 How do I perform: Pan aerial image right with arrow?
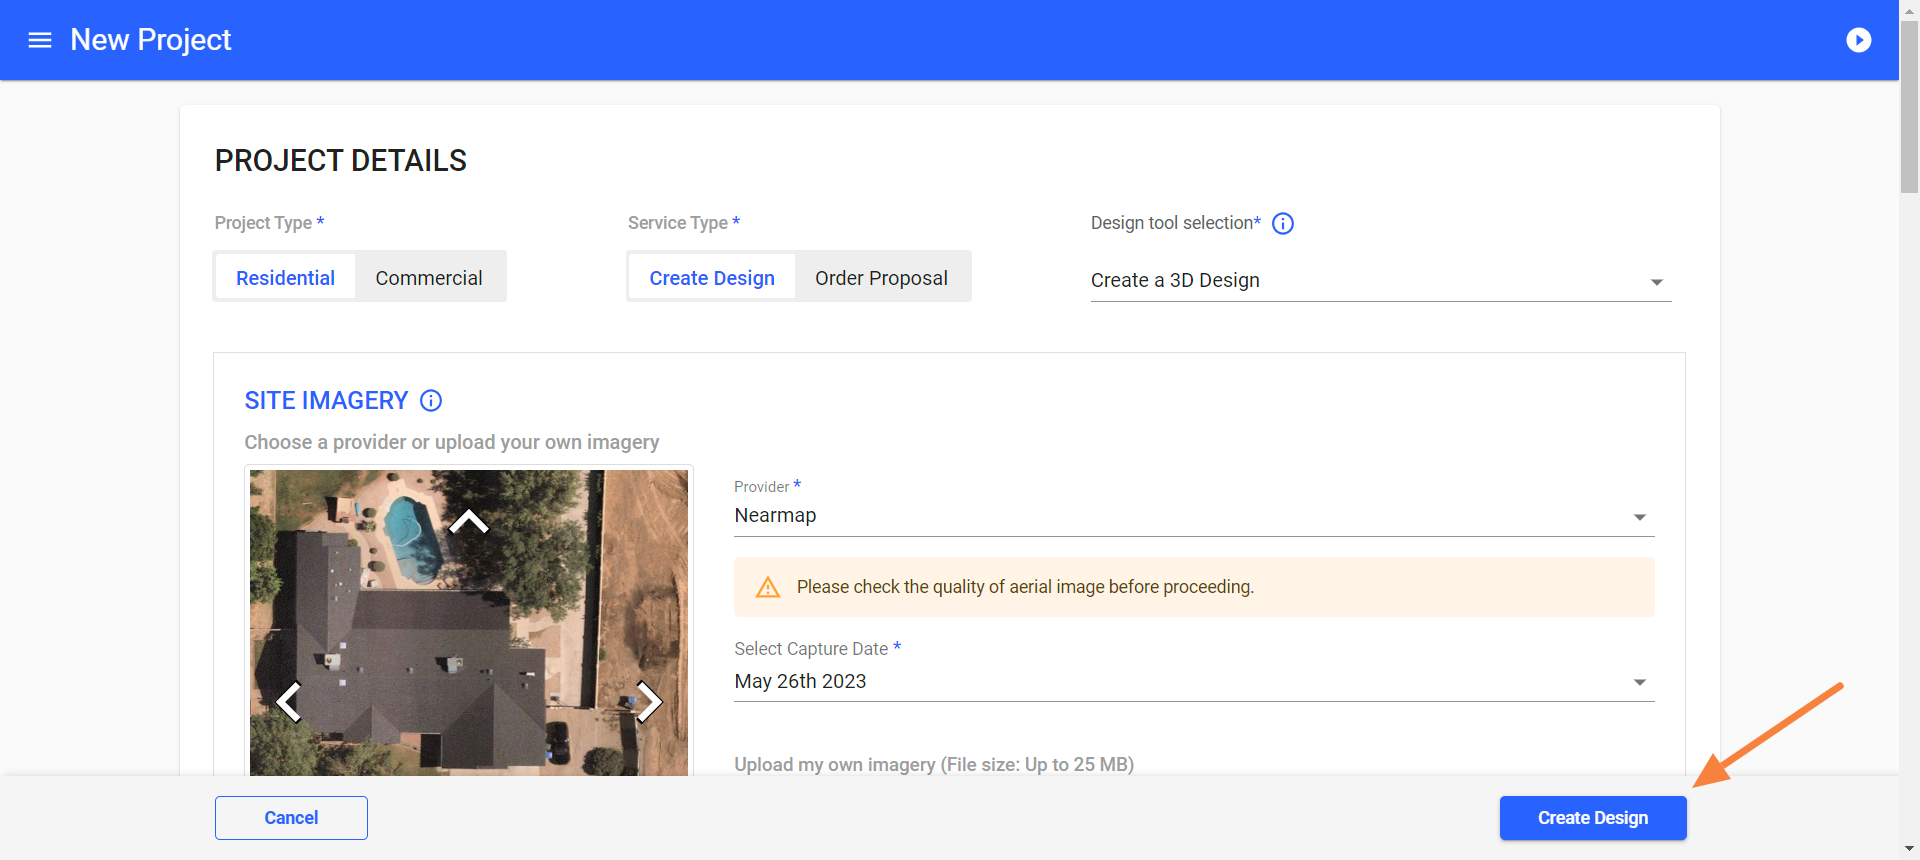pyautogui.click(x=649, y=701)
